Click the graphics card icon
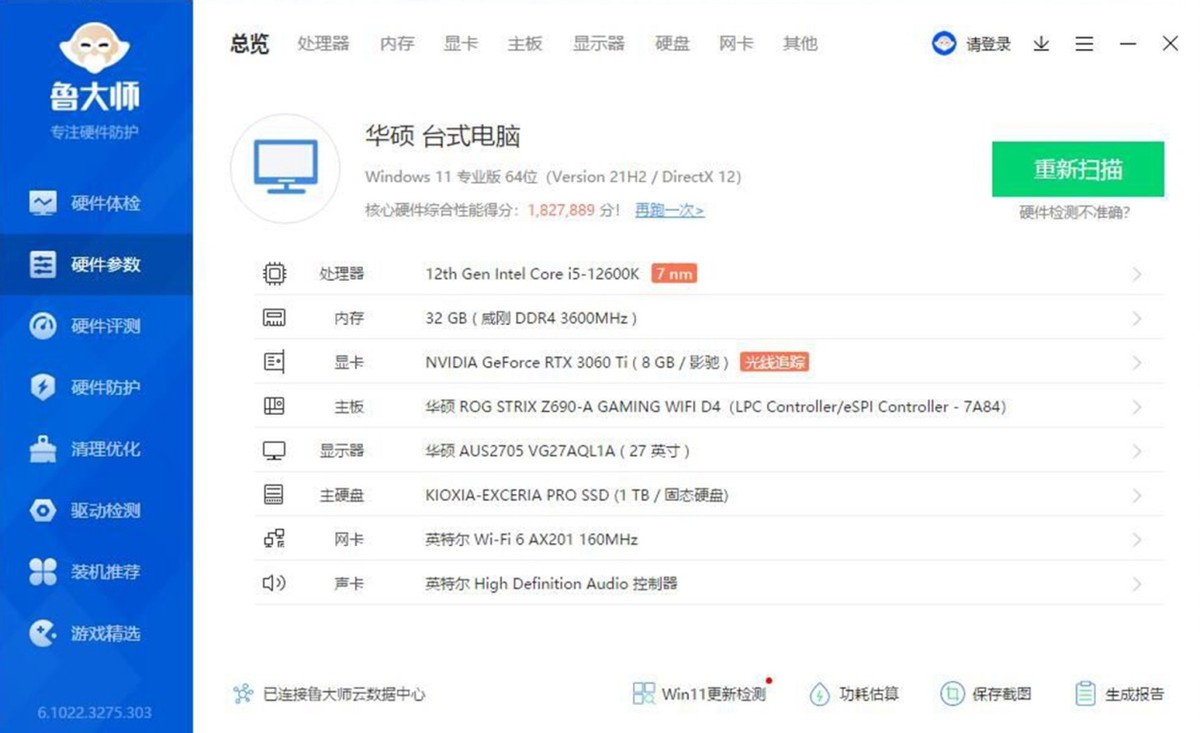This screenshot has height=733, width=1200. point(274,362)
